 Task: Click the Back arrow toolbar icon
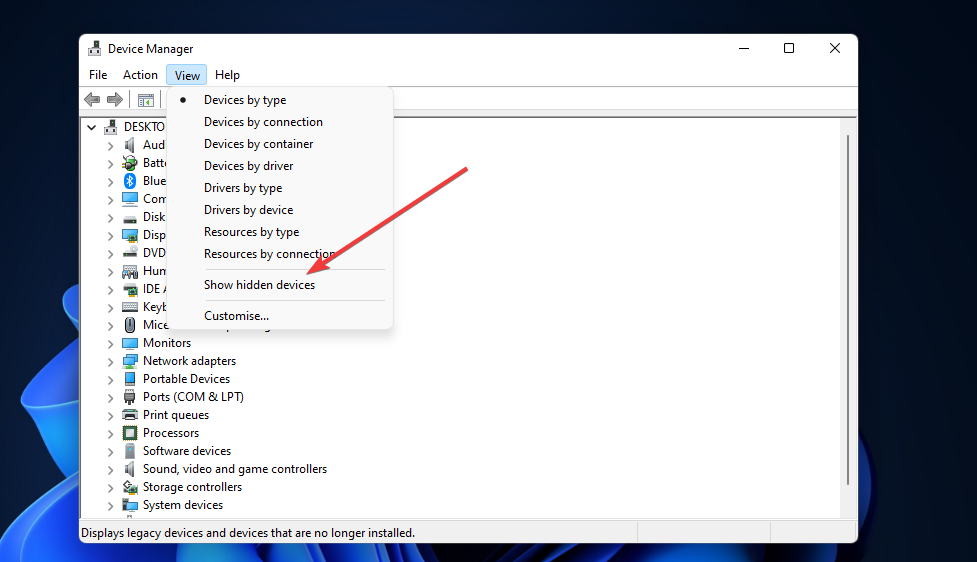point(92,100)
